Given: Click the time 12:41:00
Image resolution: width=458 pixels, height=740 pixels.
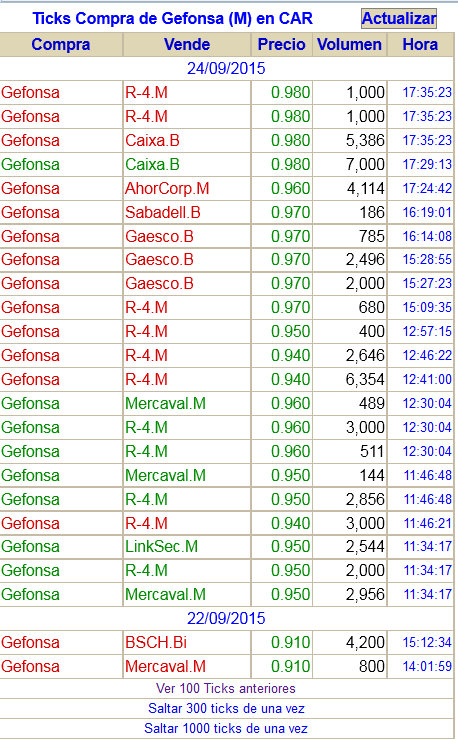Looking at the screenshot, I should [x=427, y=379].
